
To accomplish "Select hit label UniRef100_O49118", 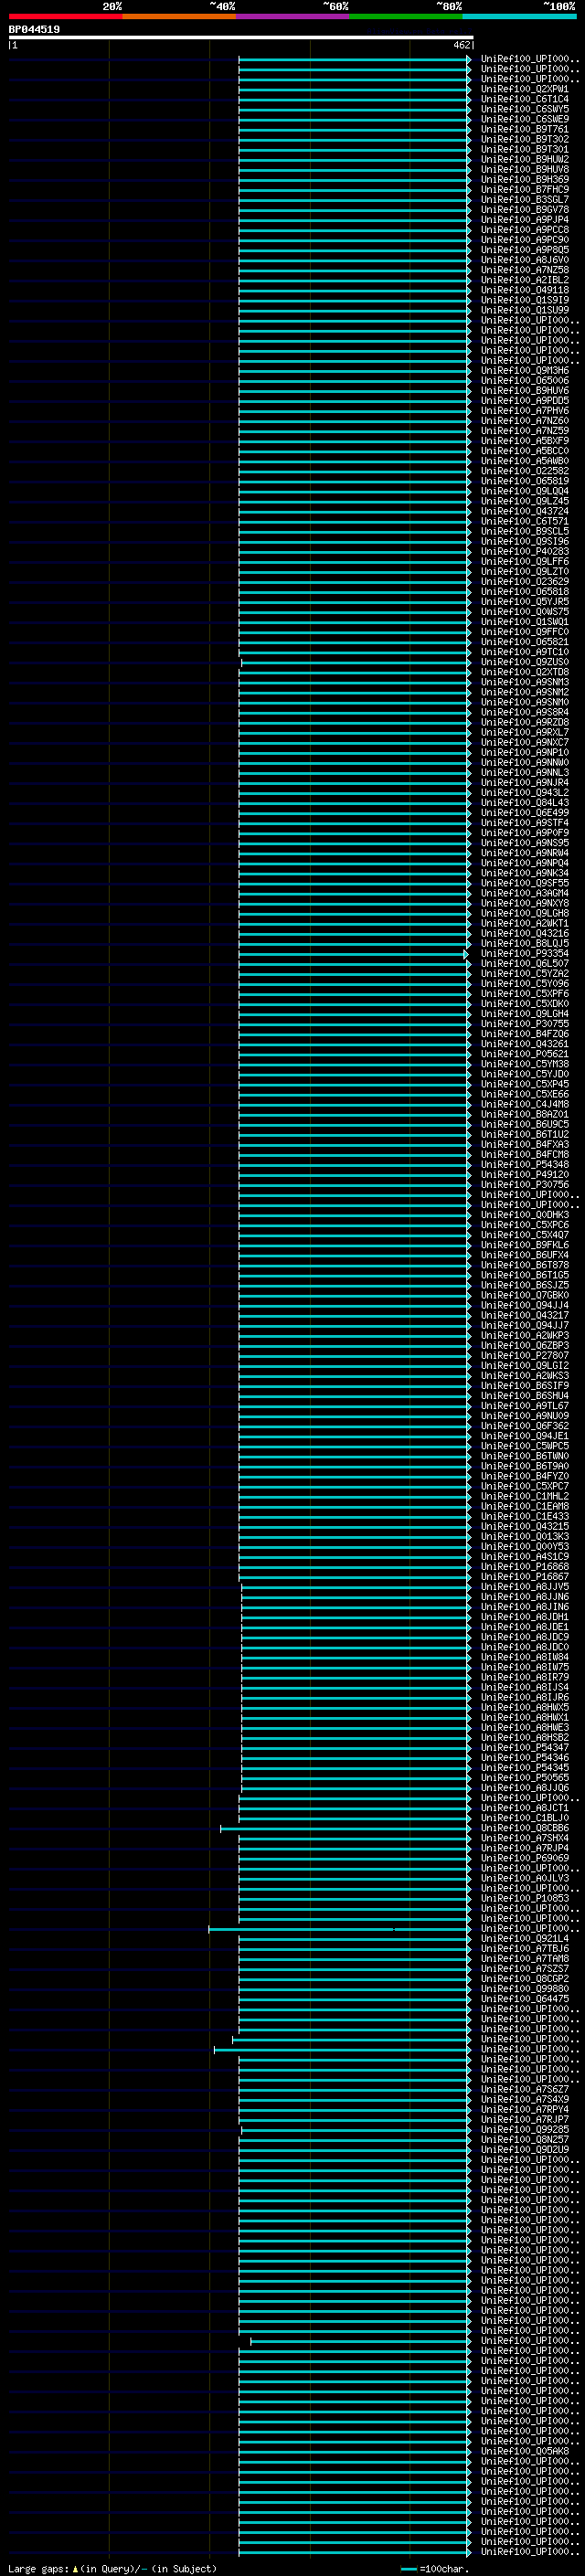I will pyautogui.click(x=524, y=290).
